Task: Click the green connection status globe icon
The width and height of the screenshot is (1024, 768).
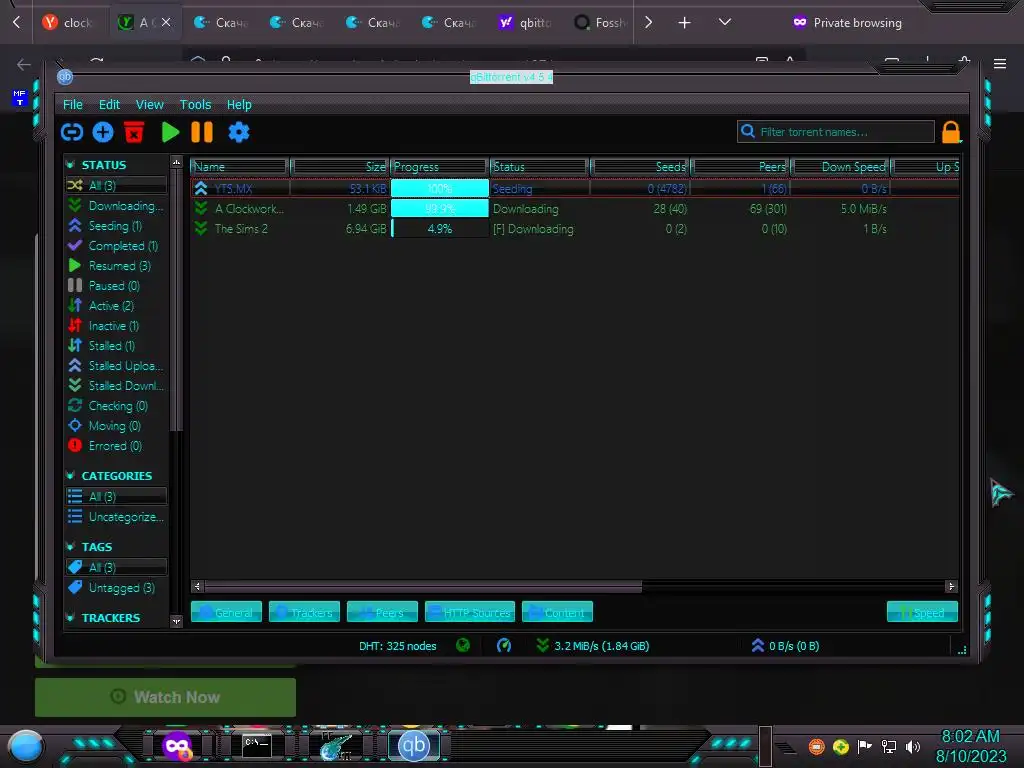Action: (463, 645)
